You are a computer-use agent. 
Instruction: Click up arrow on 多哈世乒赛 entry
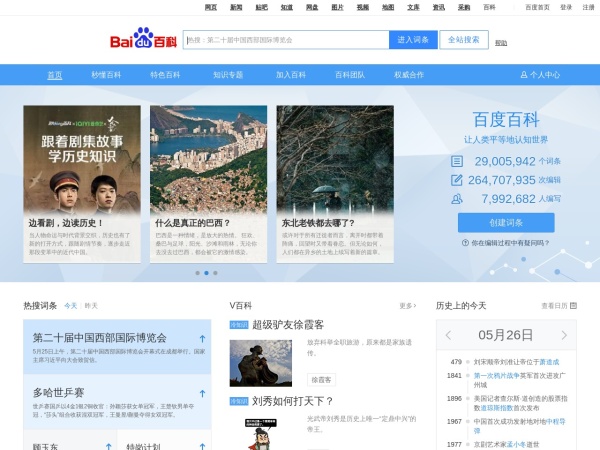tap(202, 393)
